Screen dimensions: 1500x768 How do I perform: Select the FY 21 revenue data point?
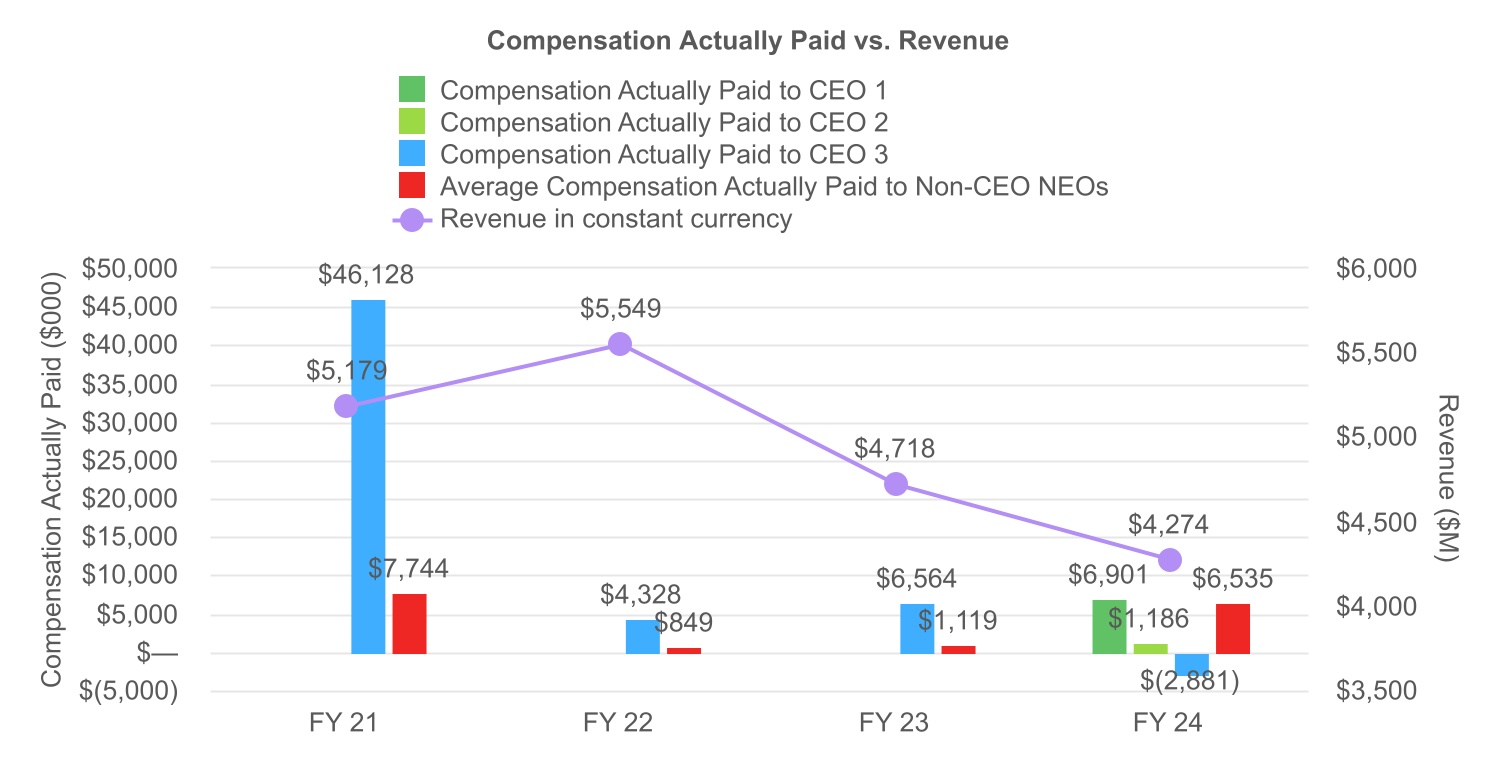(x=346, y=406)
